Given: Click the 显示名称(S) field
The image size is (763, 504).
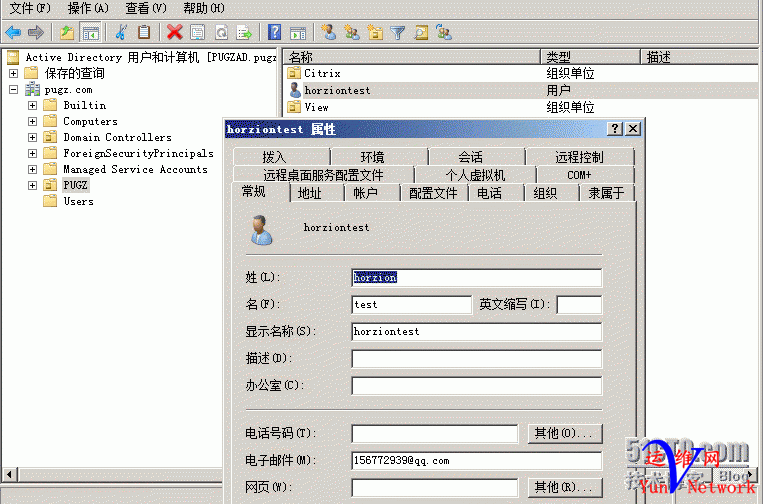Looking at the screenshot, I should (x=476, y=331).
